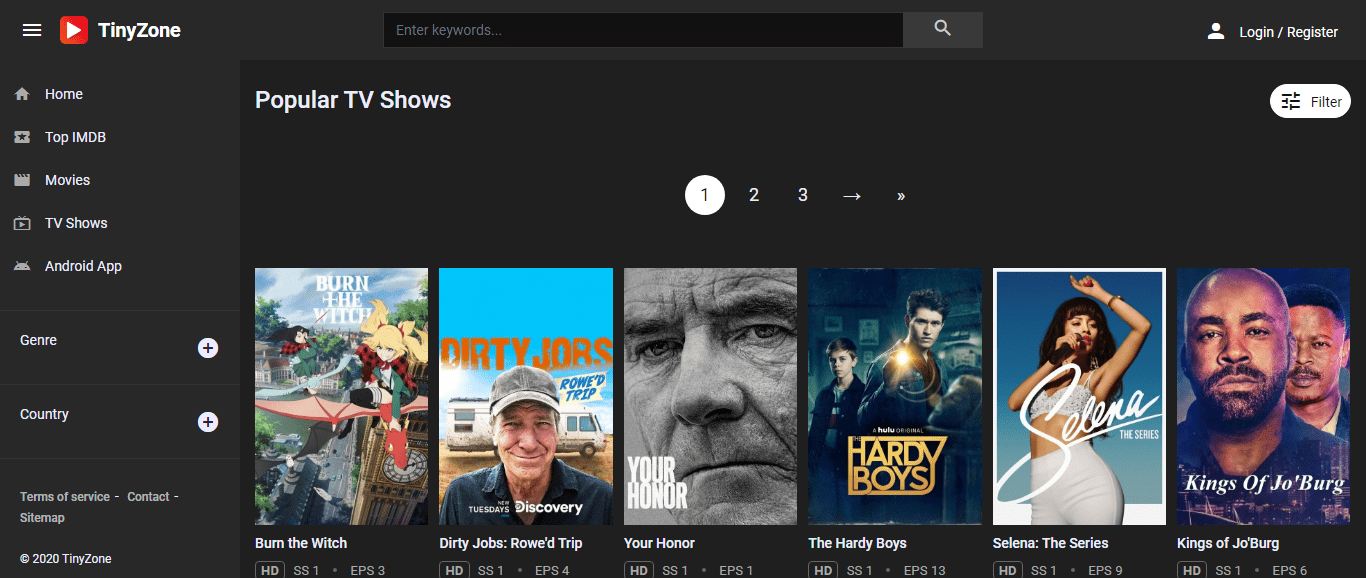Click Dirty Jobs: Rowe'd Trip title
The width and height of the screenshot is (1366, 578).
(511, 543)
